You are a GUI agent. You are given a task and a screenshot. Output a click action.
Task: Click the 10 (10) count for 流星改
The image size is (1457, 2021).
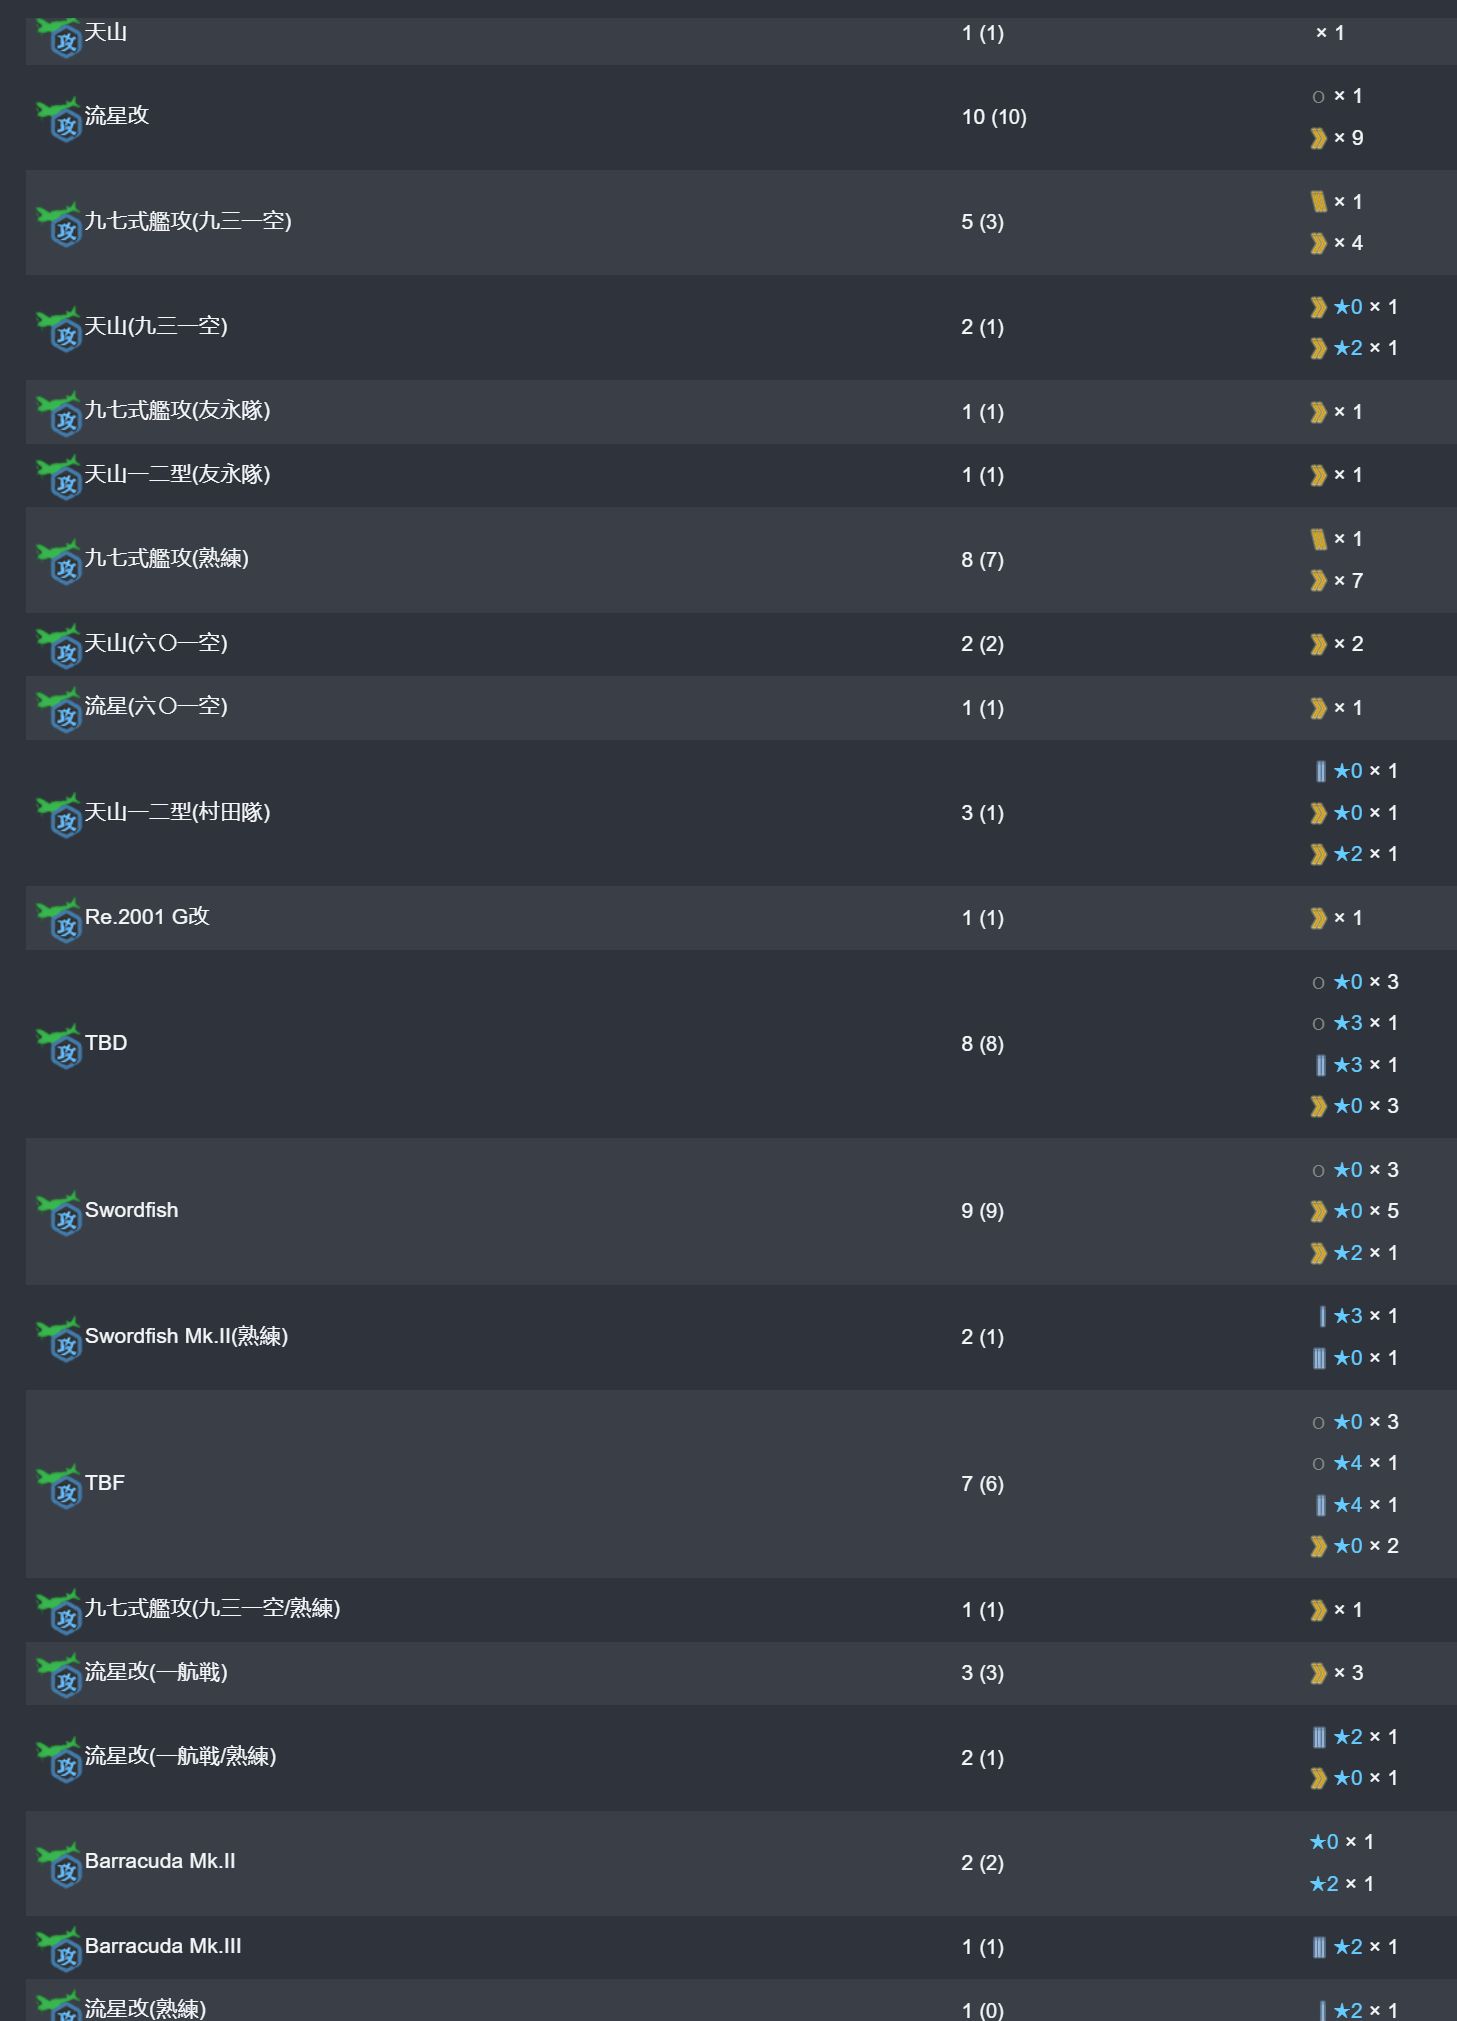point(994,117)
